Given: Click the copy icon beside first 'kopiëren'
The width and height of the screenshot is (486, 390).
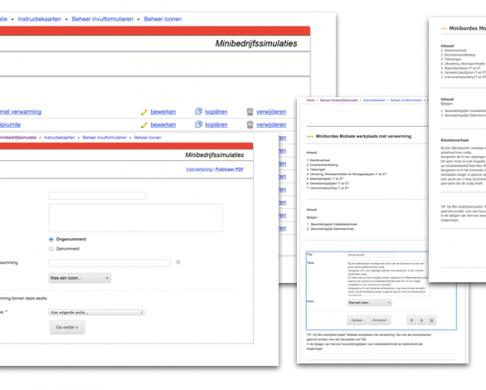Looking at the screenshot, I should 199,111.
